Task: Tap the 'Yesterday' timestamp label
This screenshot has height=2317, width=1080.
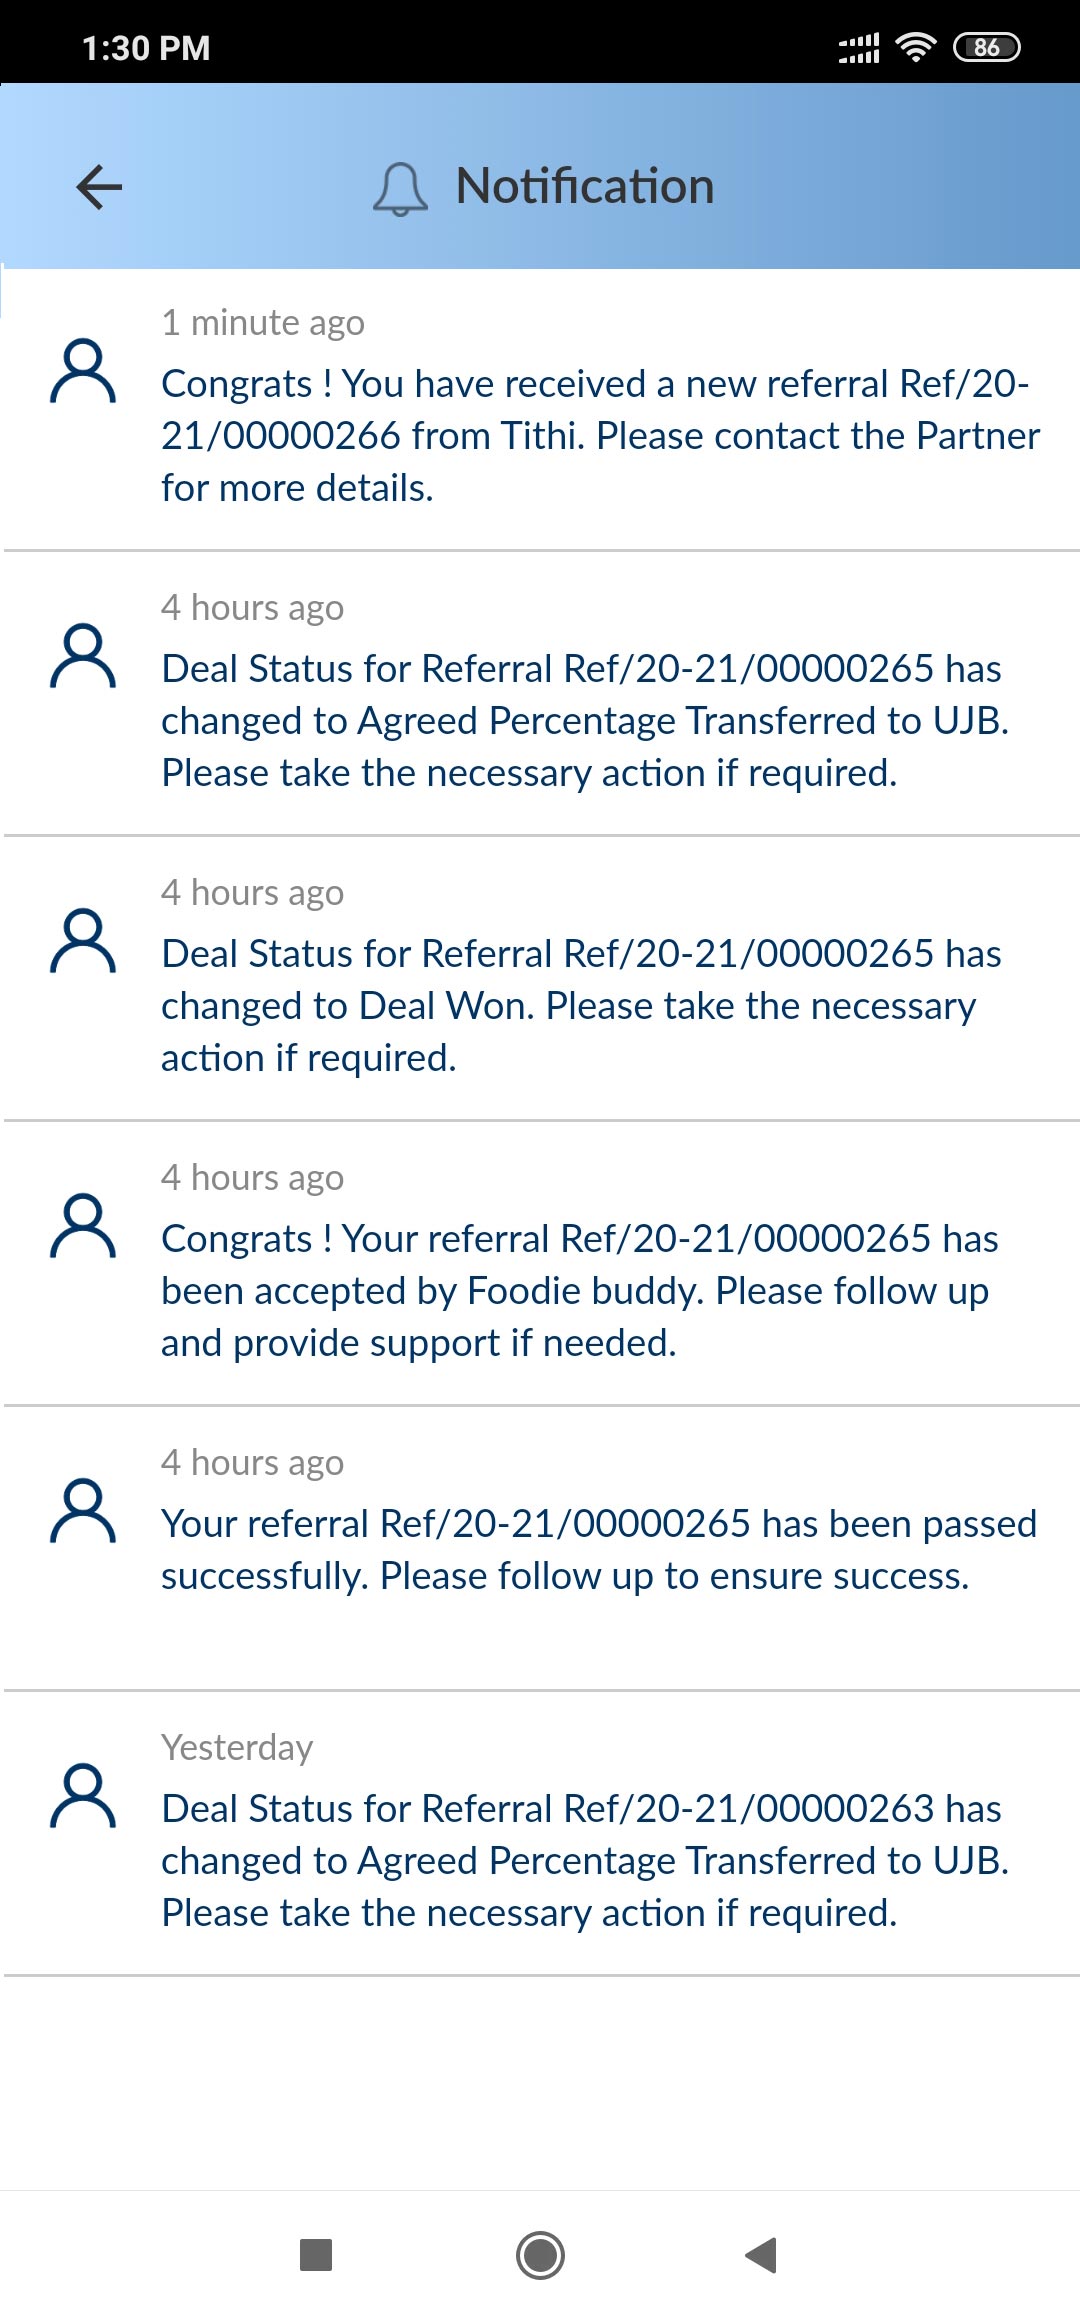Action: click(237, 1747)
